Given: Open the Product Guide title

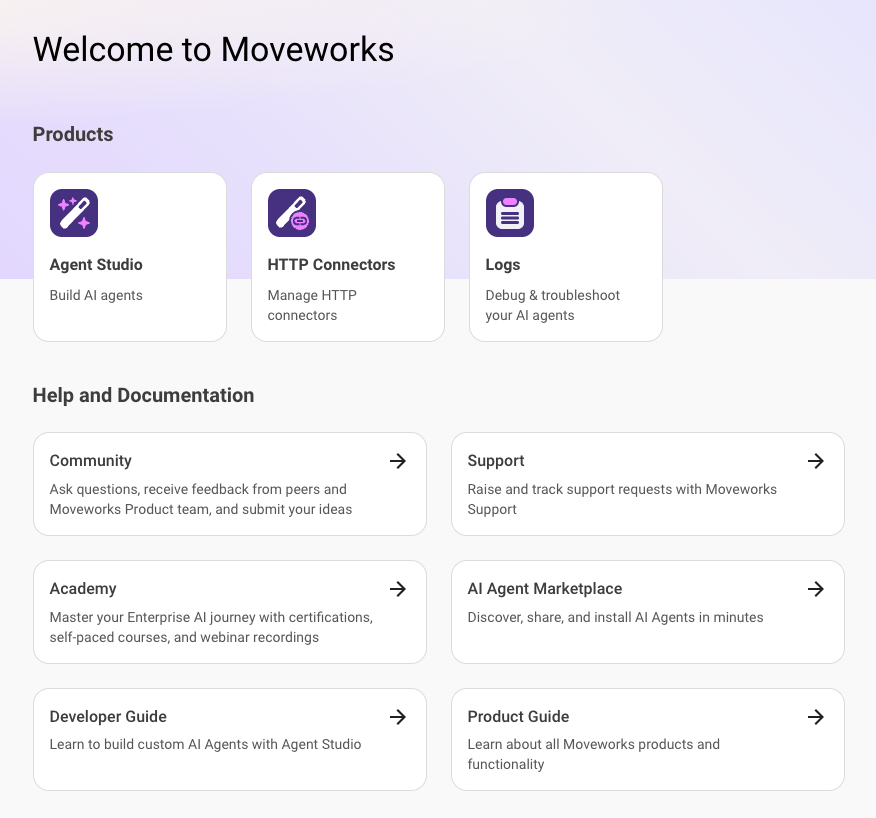Looking at the screenshot, I should pyautogui.click(x=518, y=717).
